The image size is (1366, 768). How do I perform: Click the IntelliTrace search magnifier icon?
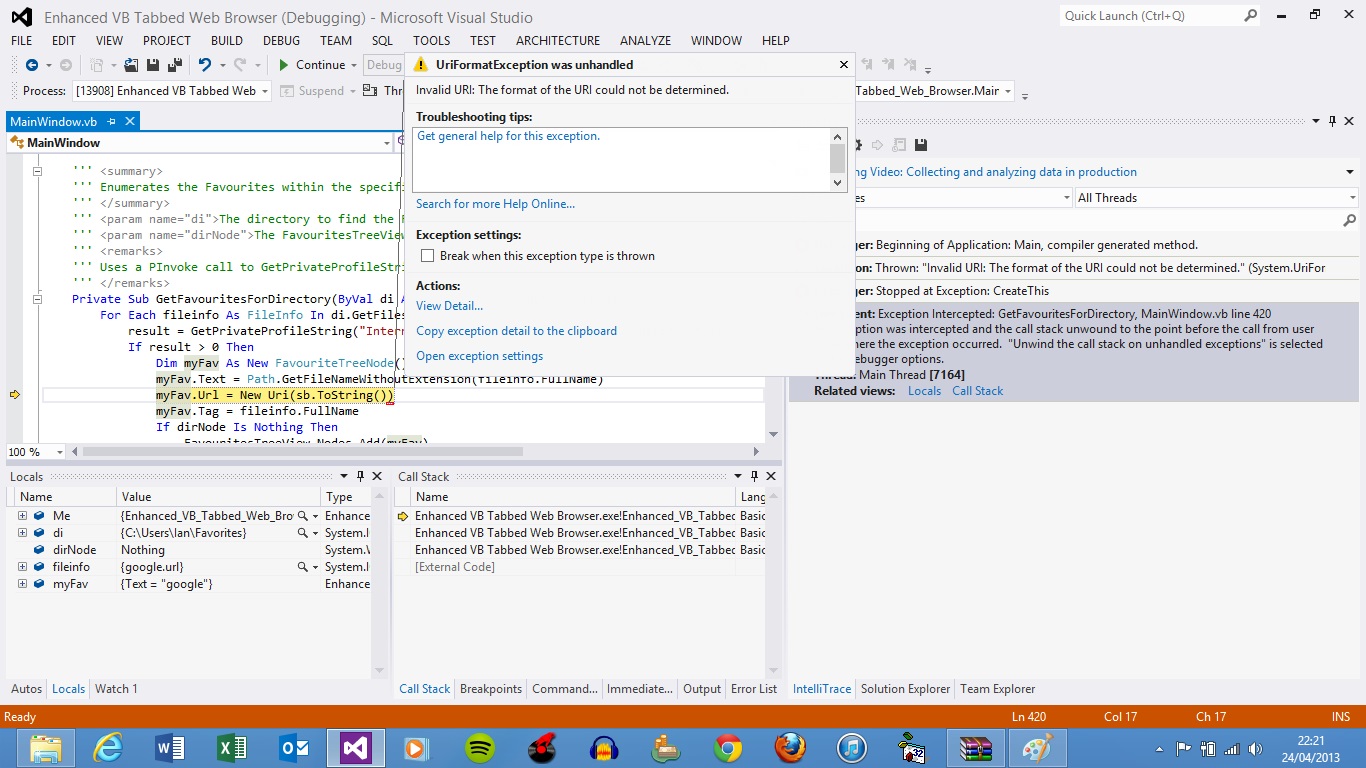[x=1349, y=221]
